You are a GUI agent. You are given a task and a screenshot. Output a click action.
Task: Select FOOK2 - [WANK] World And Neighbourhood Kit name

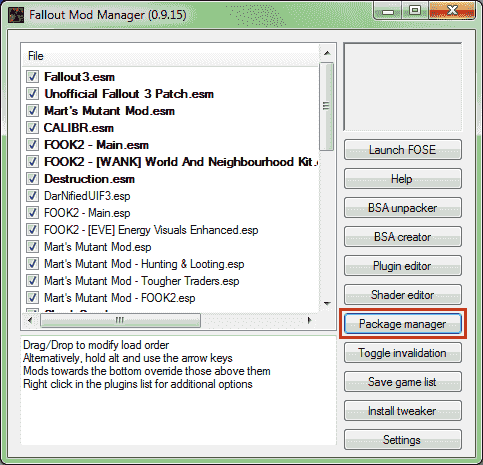(181, 162)
